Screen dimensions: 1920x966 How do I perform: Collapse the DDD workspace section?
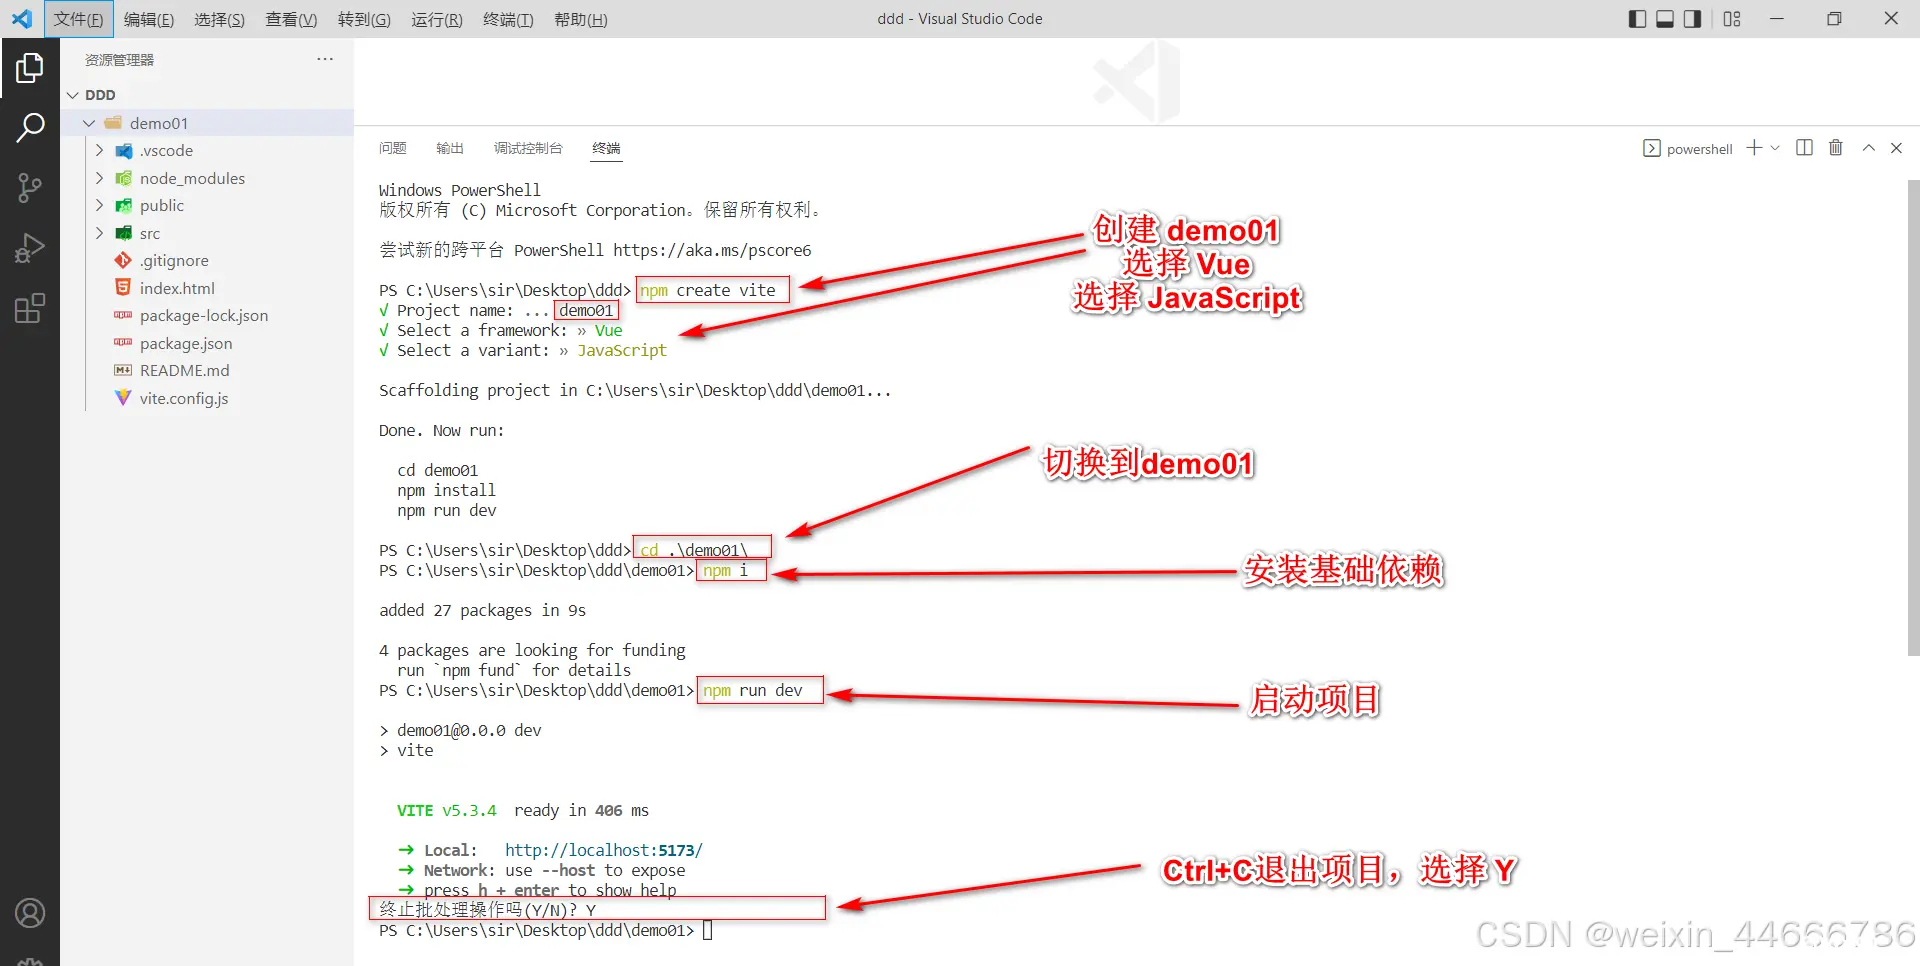72,95
